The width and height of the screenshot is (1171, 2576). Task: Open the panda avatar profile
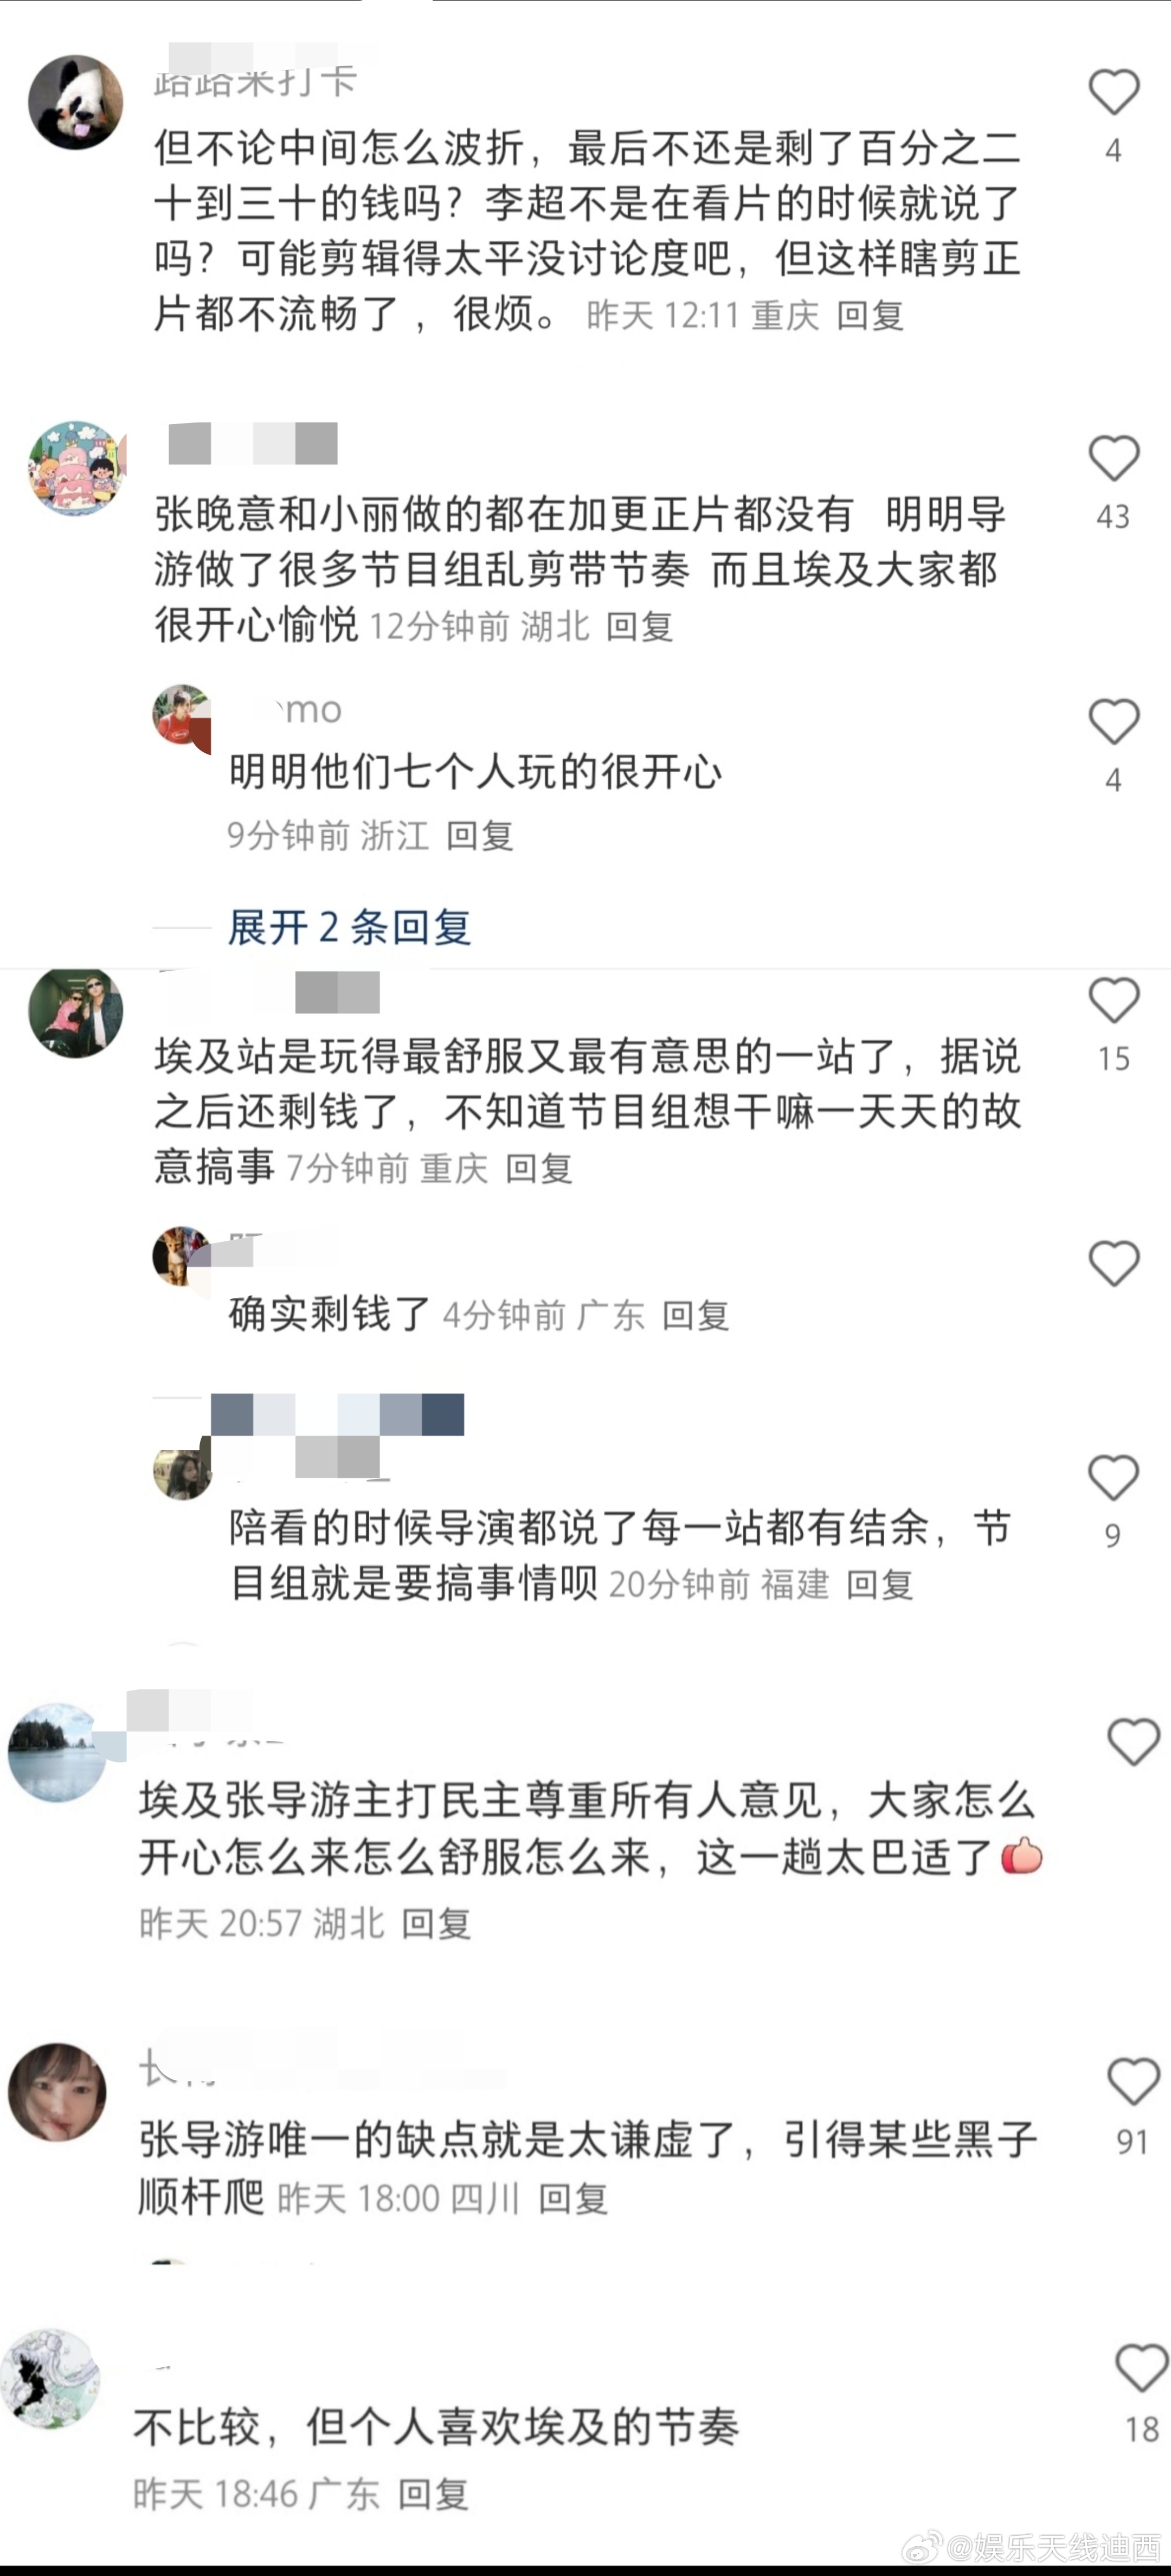click(x=76, y=102)
